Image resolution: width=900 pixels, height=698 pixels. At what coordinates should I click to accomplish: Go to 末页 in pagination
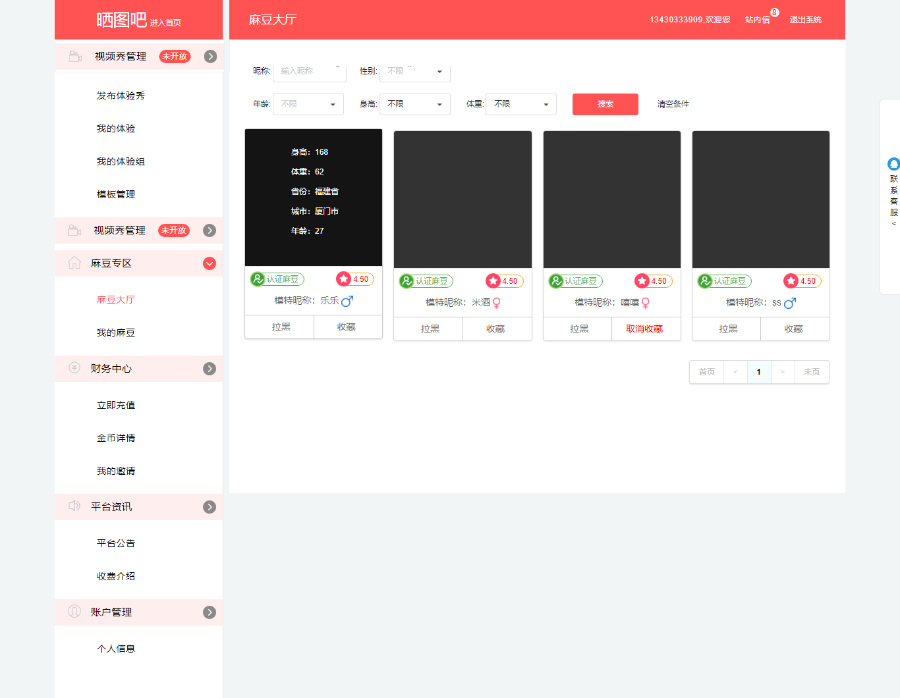[812, 372]
